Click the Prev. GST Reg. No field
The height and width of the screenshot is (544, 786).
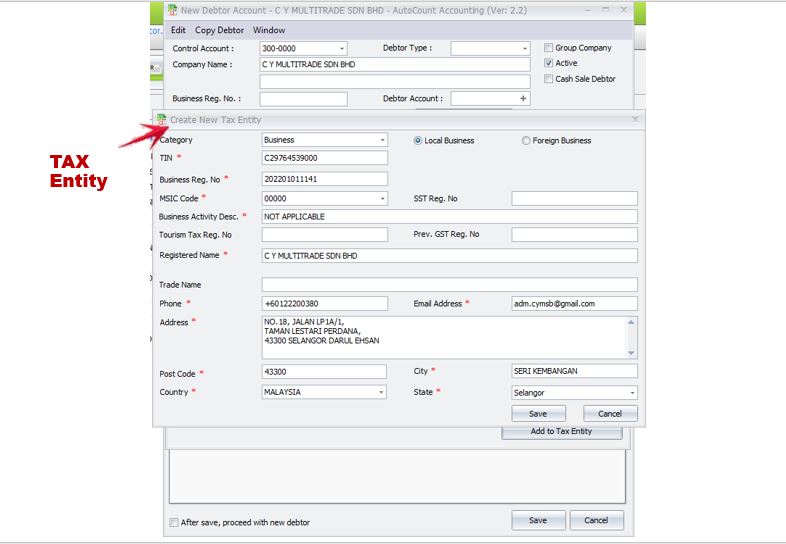[x=574, y=235]
